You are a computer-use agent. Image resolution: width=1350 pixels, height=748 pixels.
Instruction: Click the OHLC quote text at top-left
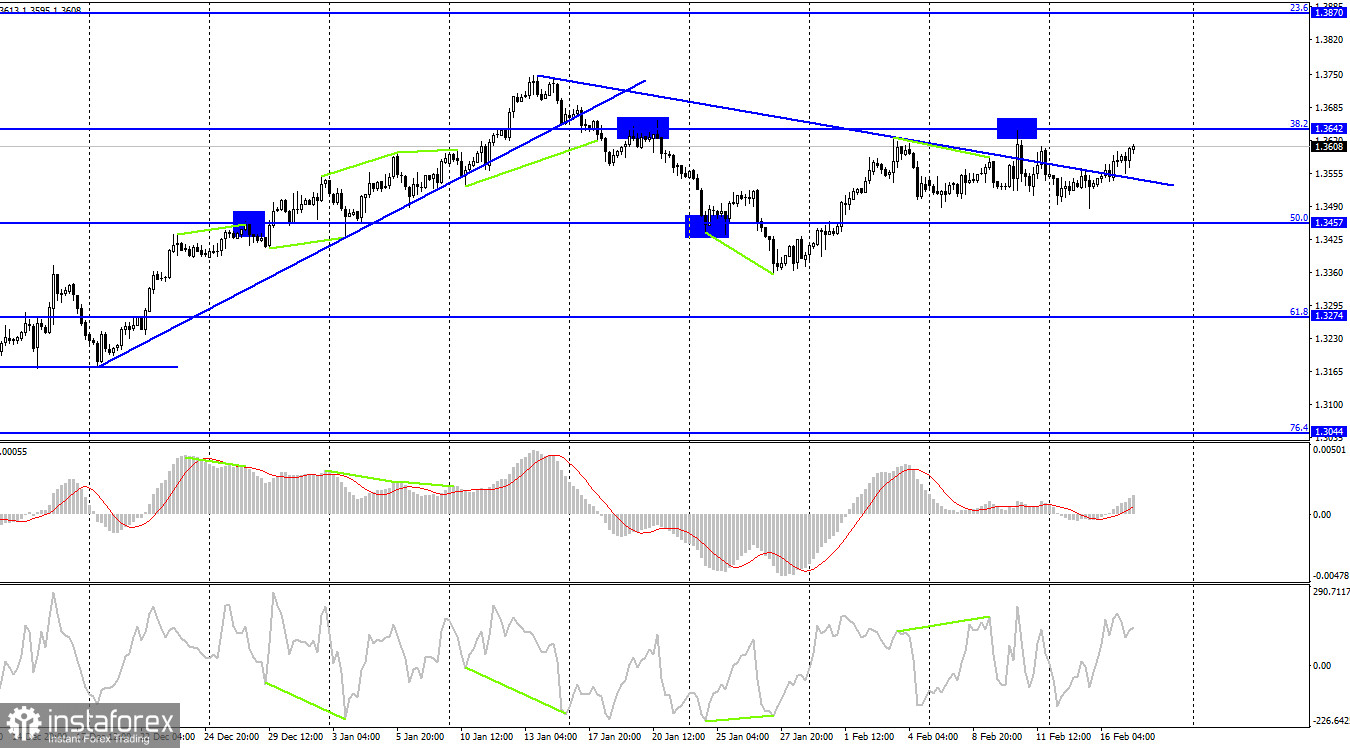point(41,10)
